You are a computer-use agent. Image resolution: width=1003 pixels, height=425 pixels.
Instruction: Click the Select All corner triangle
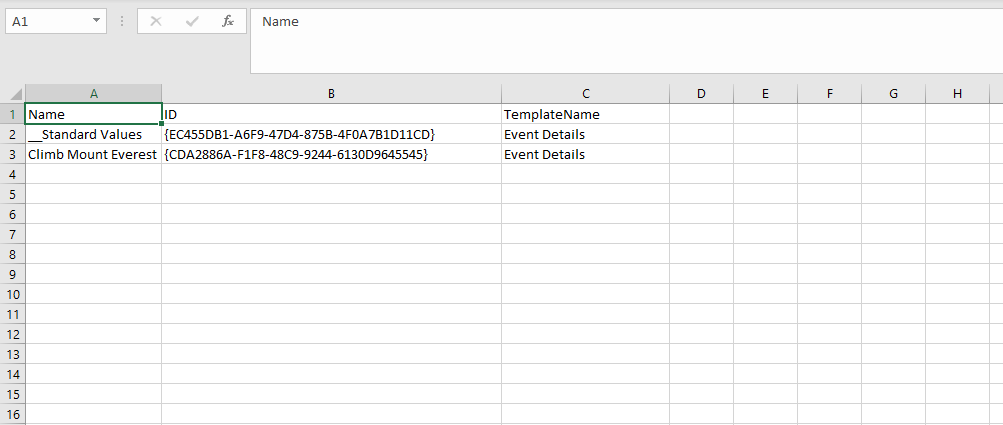click(13, 94)
